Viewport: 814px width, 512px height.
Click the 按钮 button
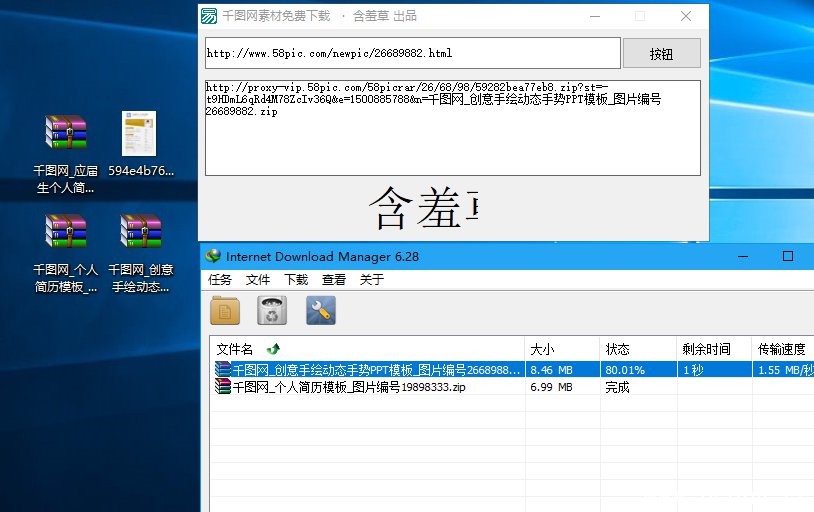(661, 53)
